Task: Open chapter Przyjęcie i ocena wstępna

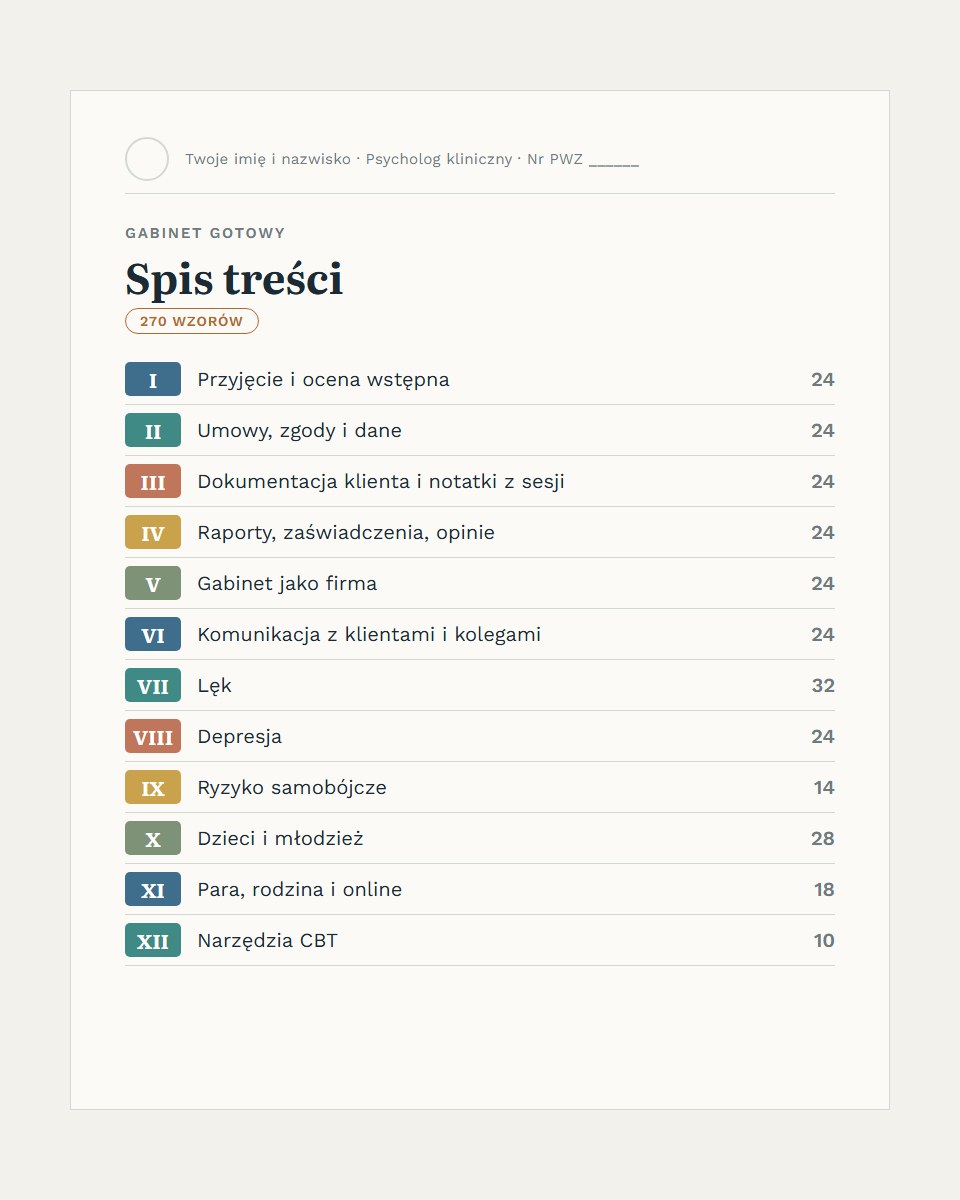Action: (323, 380)
